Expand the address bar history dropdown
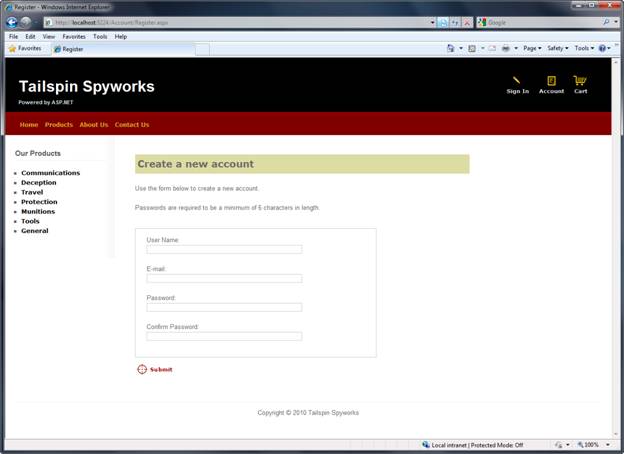 point(432,23)
